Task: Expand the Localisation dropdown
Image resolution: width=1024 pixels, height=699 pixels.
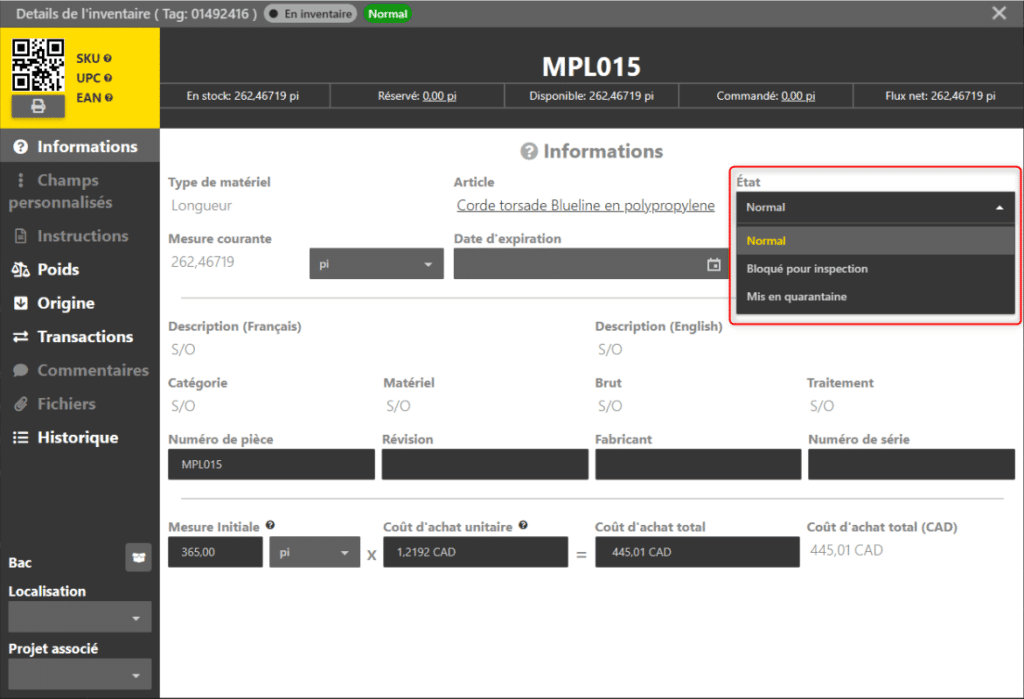Action: 80,618
